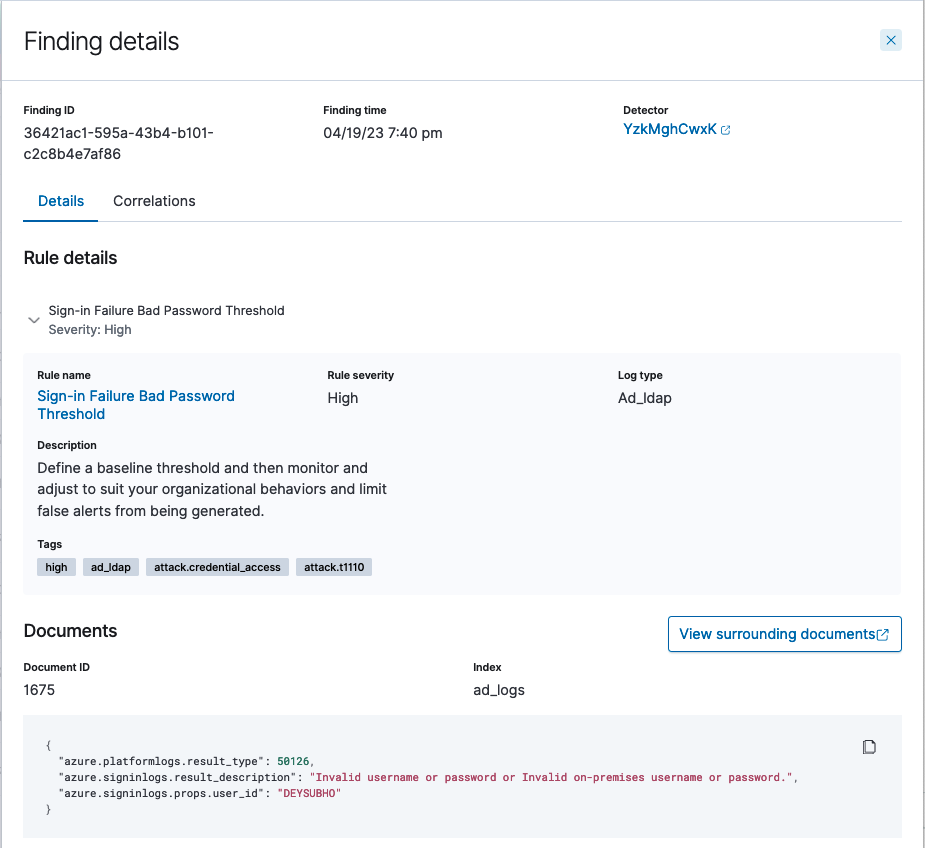The height and width of the screenshot is (848, 925).
Task: Switch to the Details tab
Action: (60, 201)
